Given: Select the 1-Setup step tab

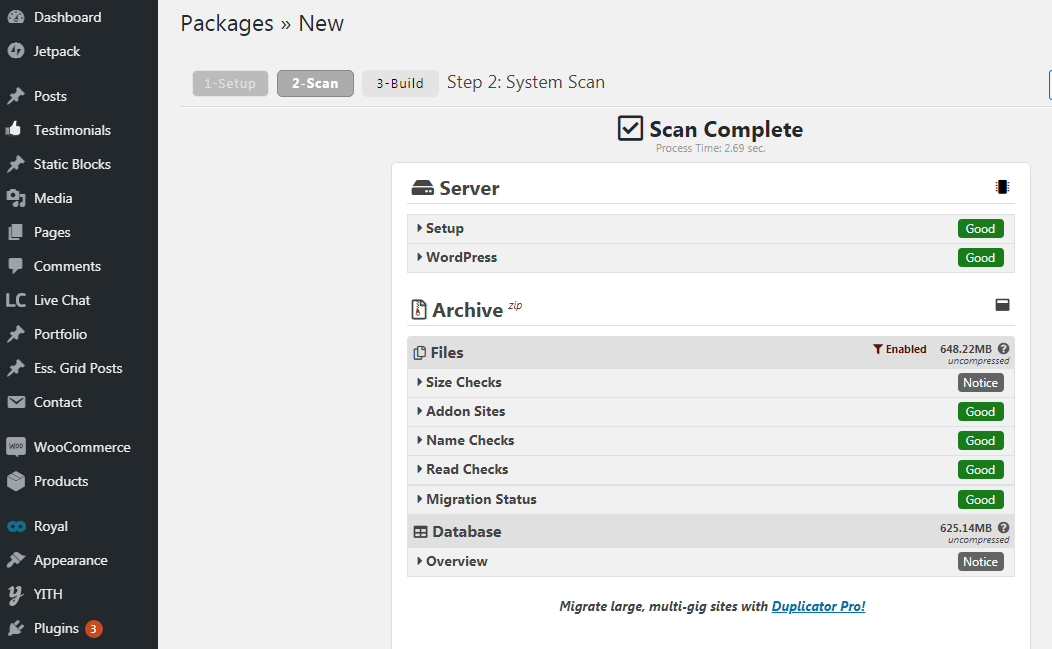Looking at the screenshot, I should 230,83.
